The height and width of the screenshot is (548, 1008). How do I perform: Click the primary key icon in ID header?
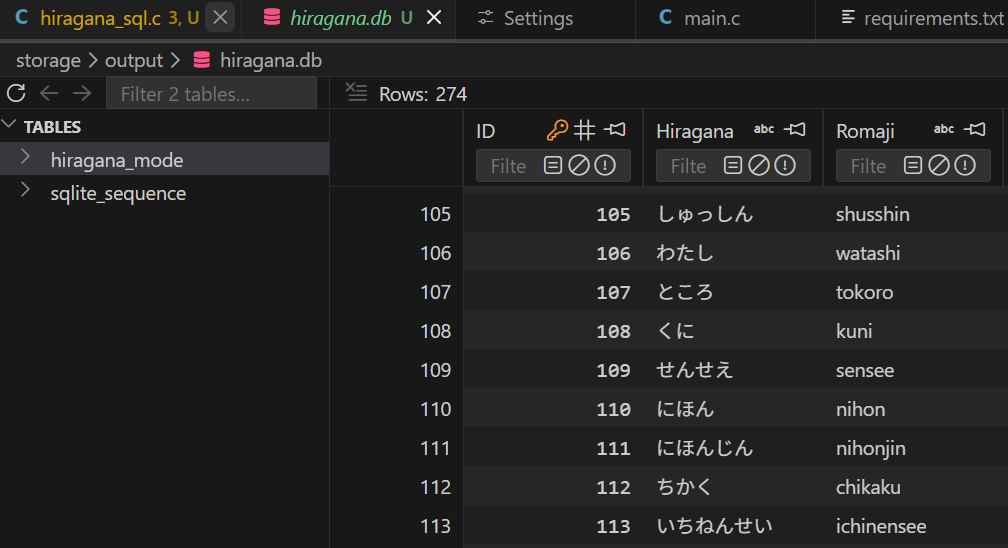coord(557,130)
